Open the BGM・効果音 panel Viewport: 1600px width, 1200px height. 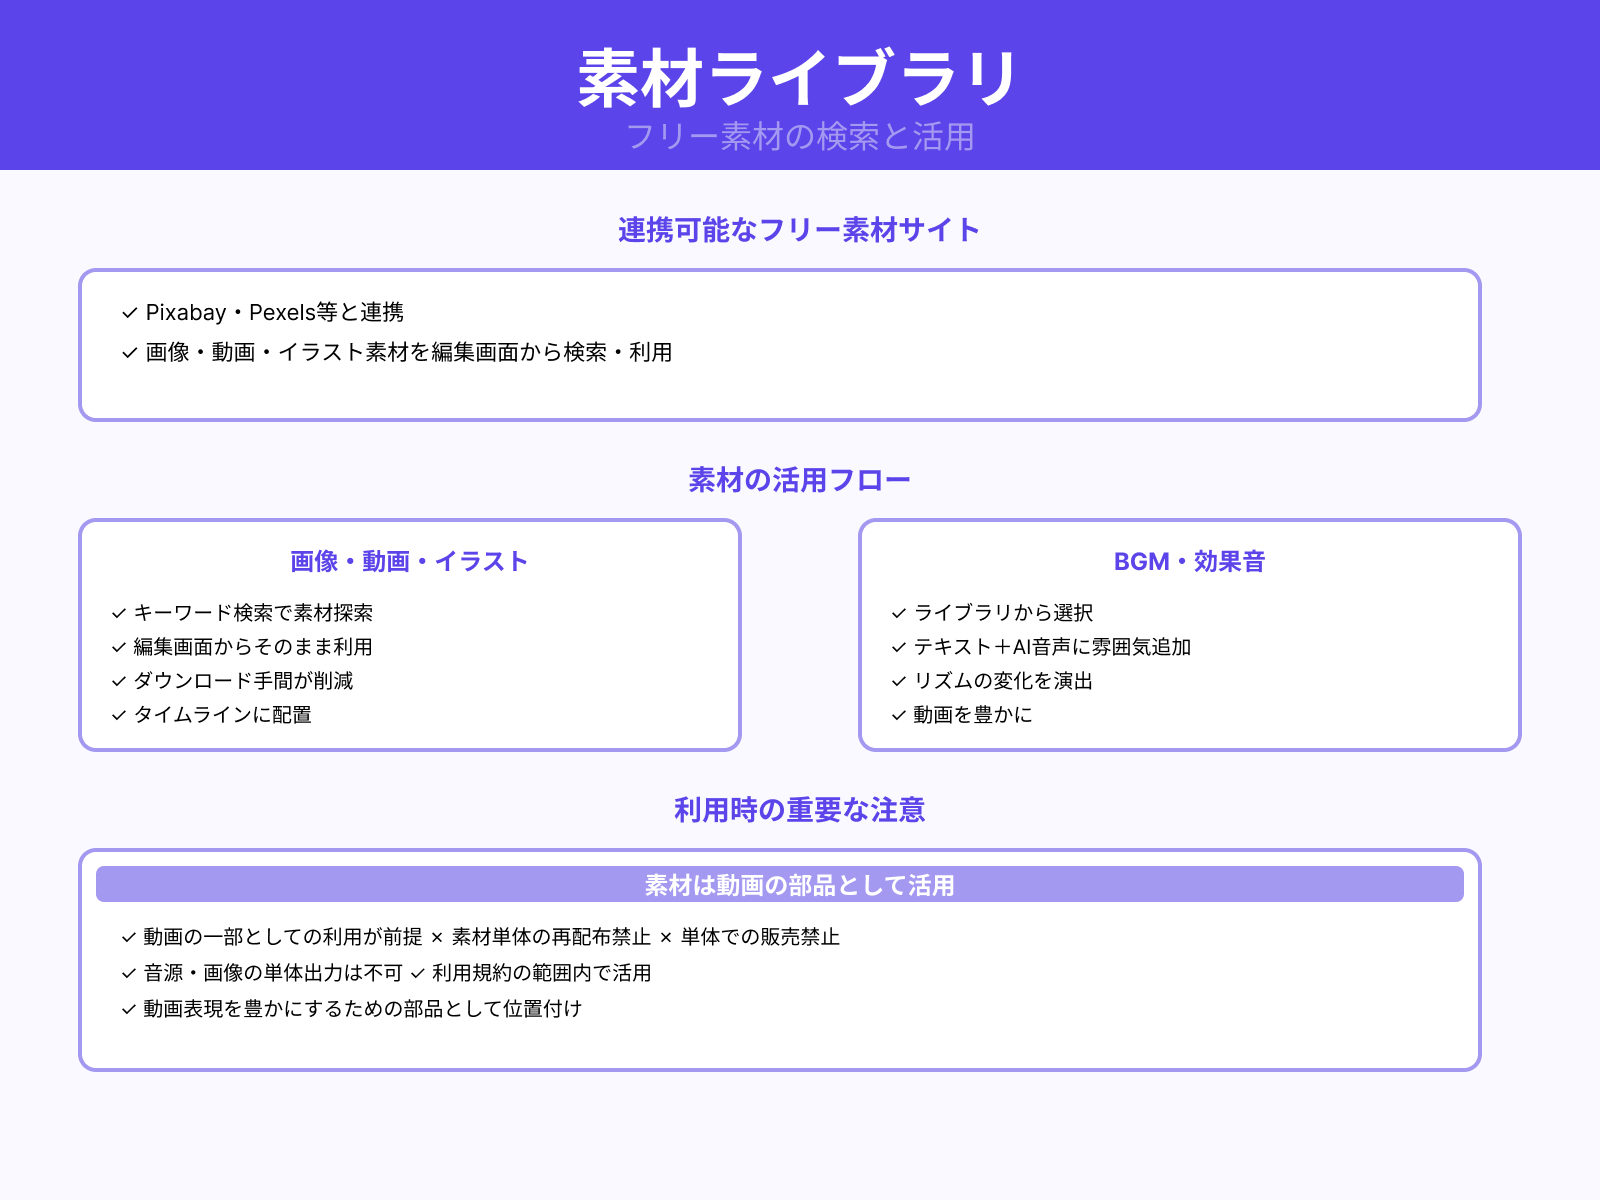point(1189,561)
